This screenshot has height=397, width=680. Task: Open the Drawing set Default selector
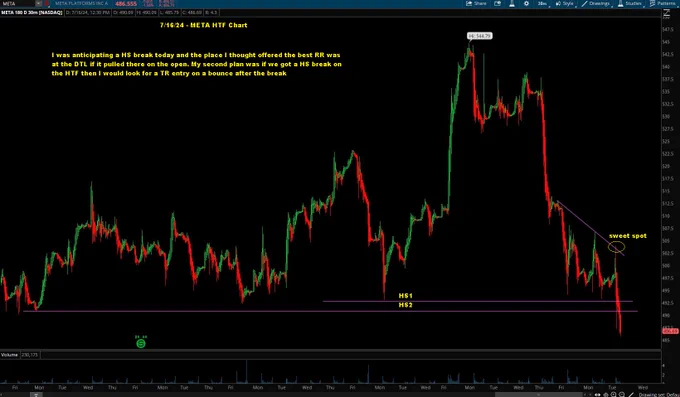click(x=659, y=394)
